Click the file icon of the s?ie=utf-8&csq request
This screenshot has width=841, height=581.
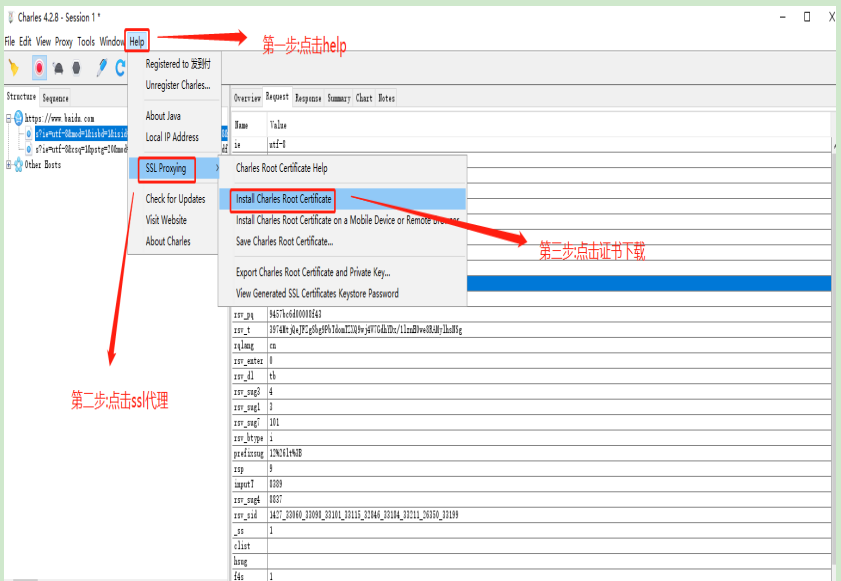tap(28, 149)
